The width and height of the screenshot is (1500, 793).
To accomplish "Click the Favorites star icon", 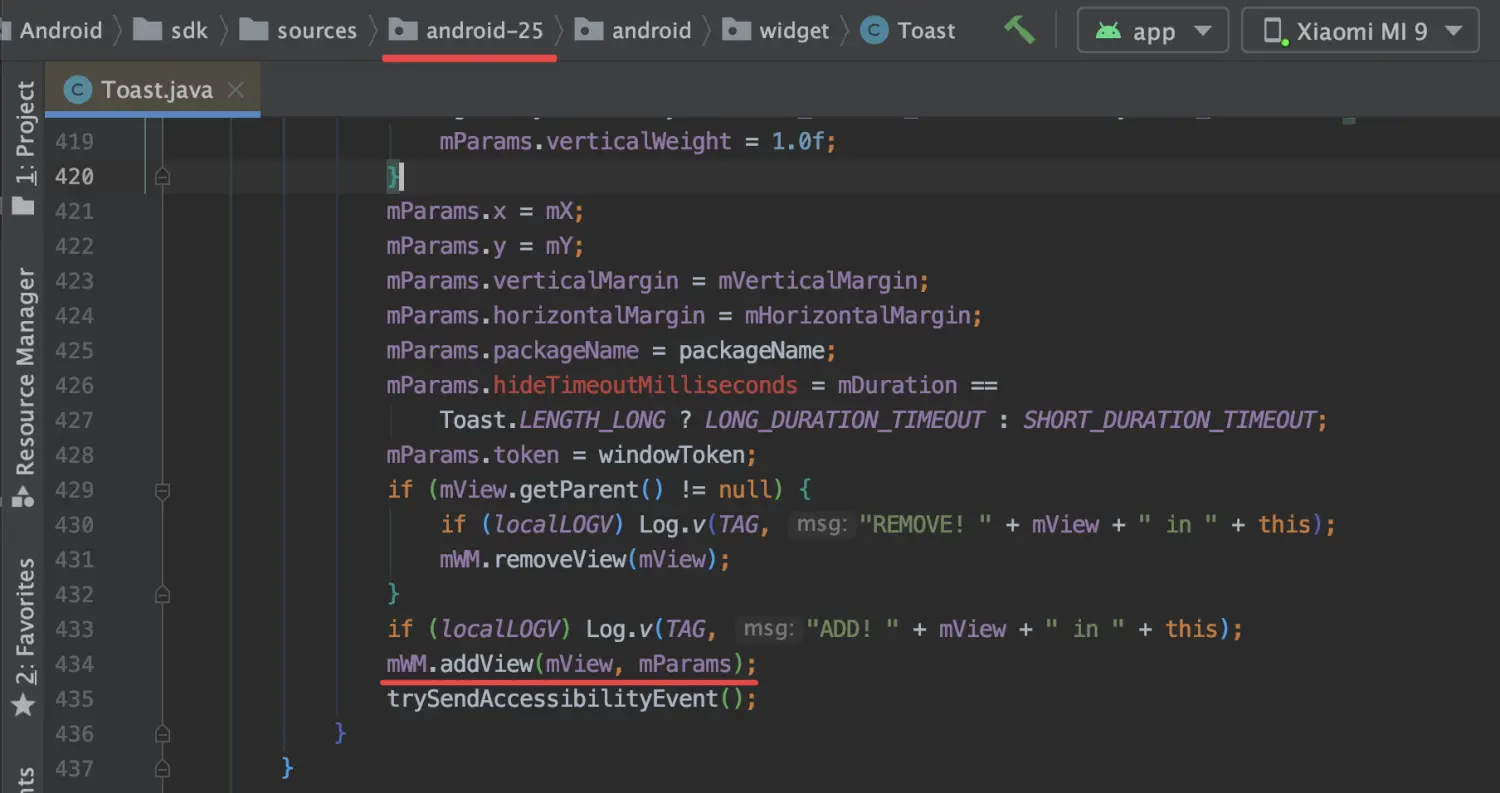I will click(x=24, y=705).
